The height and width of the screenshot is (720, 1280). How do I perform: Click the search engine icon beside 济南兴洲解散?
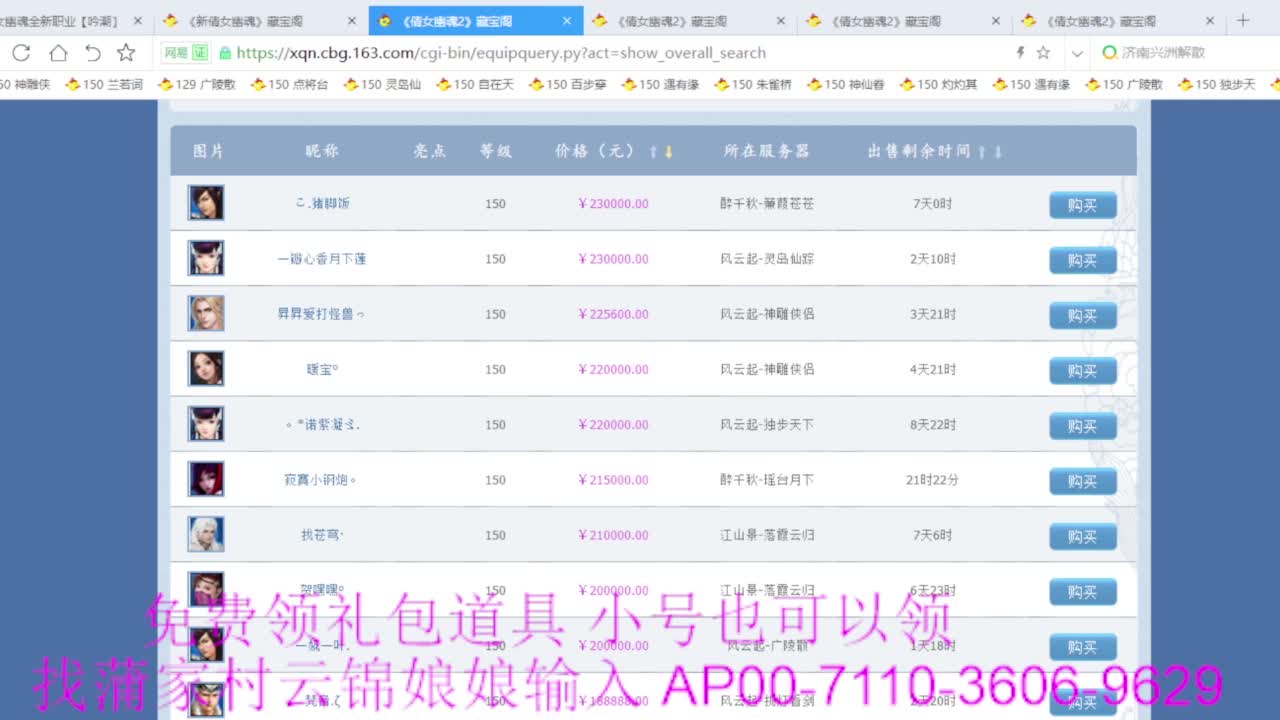pos(1107,53)
